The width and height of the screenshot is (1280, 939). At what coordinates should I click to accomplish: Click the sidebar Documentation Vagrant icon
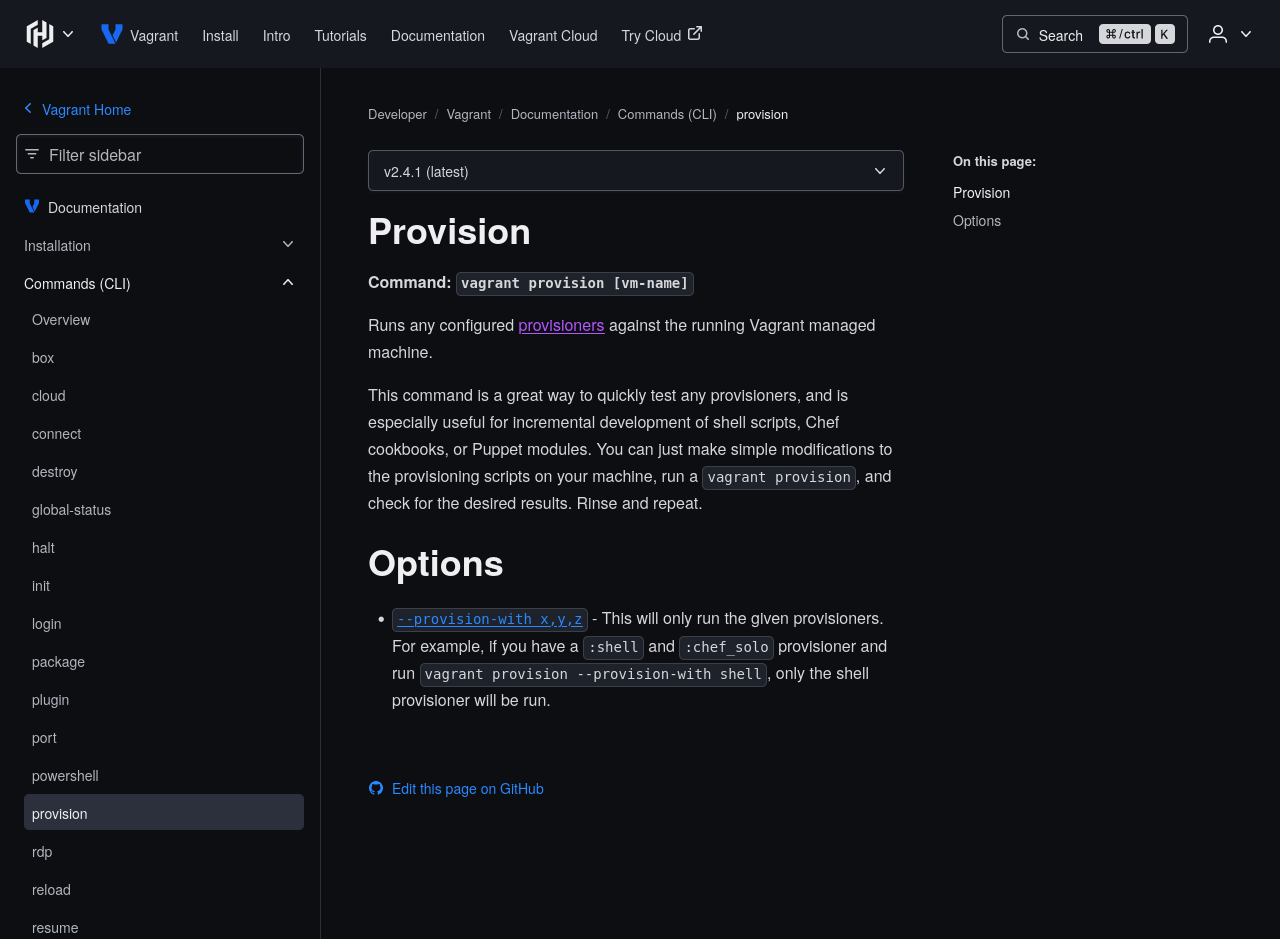[32, 207]
